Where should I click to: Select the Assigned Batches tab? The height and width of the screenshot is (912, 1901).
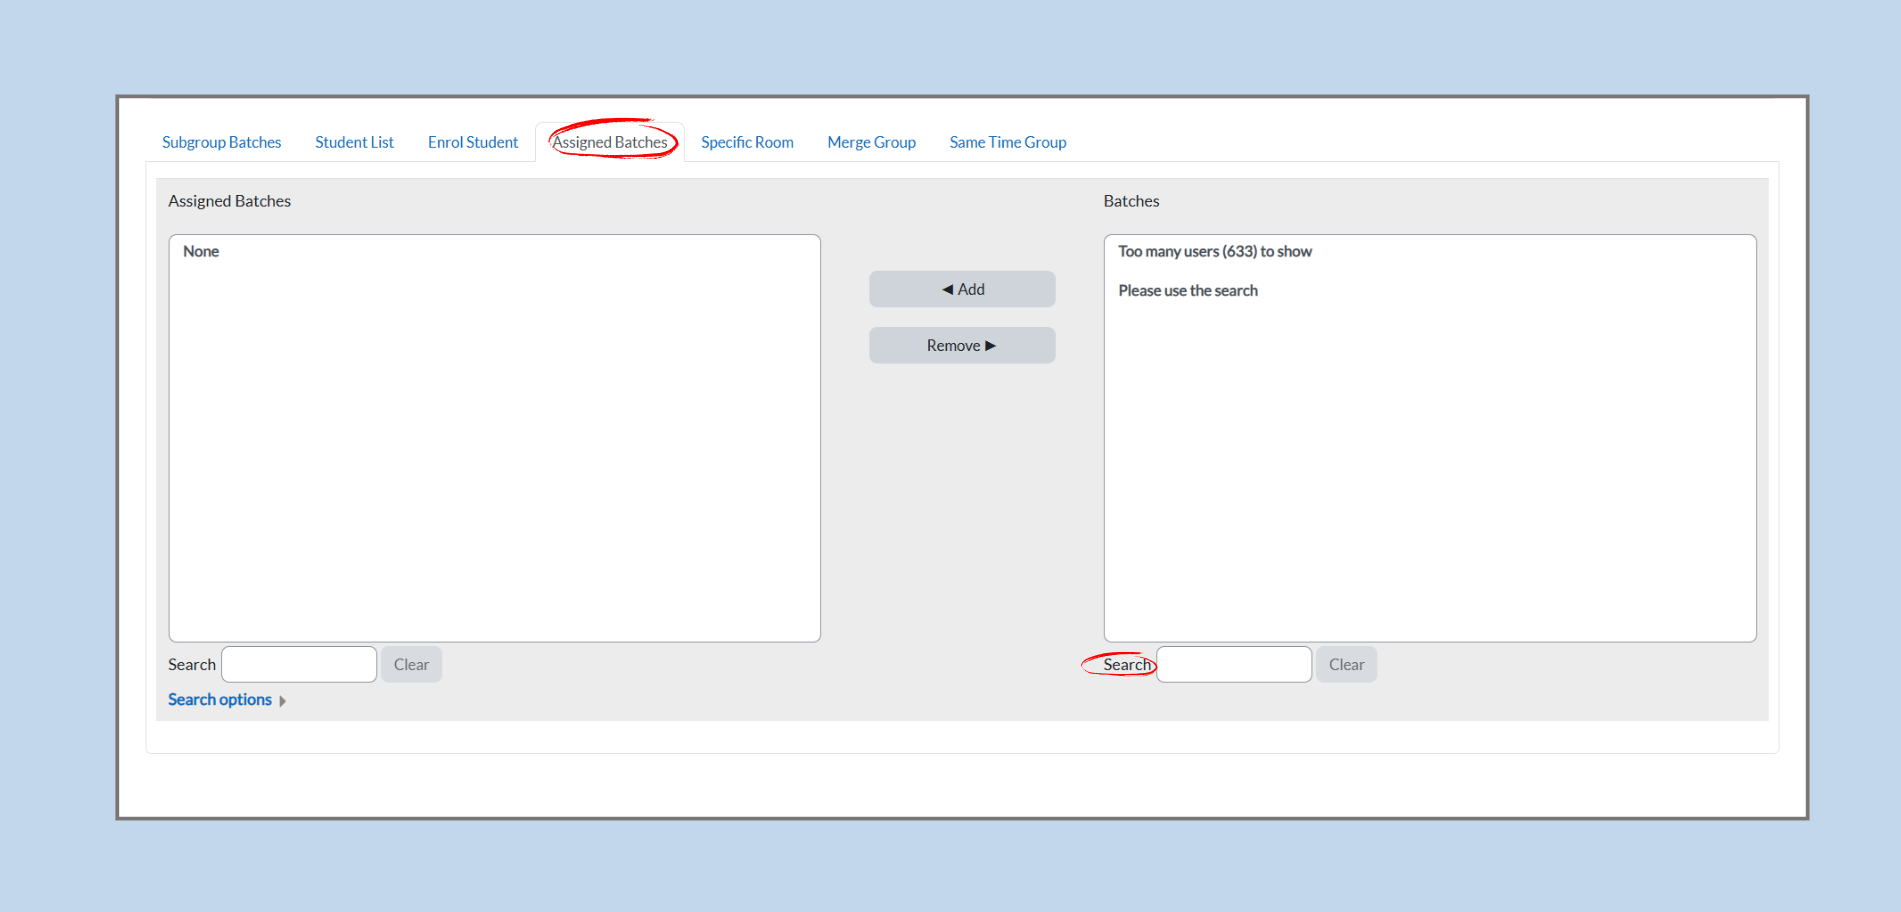coord(610,142)
